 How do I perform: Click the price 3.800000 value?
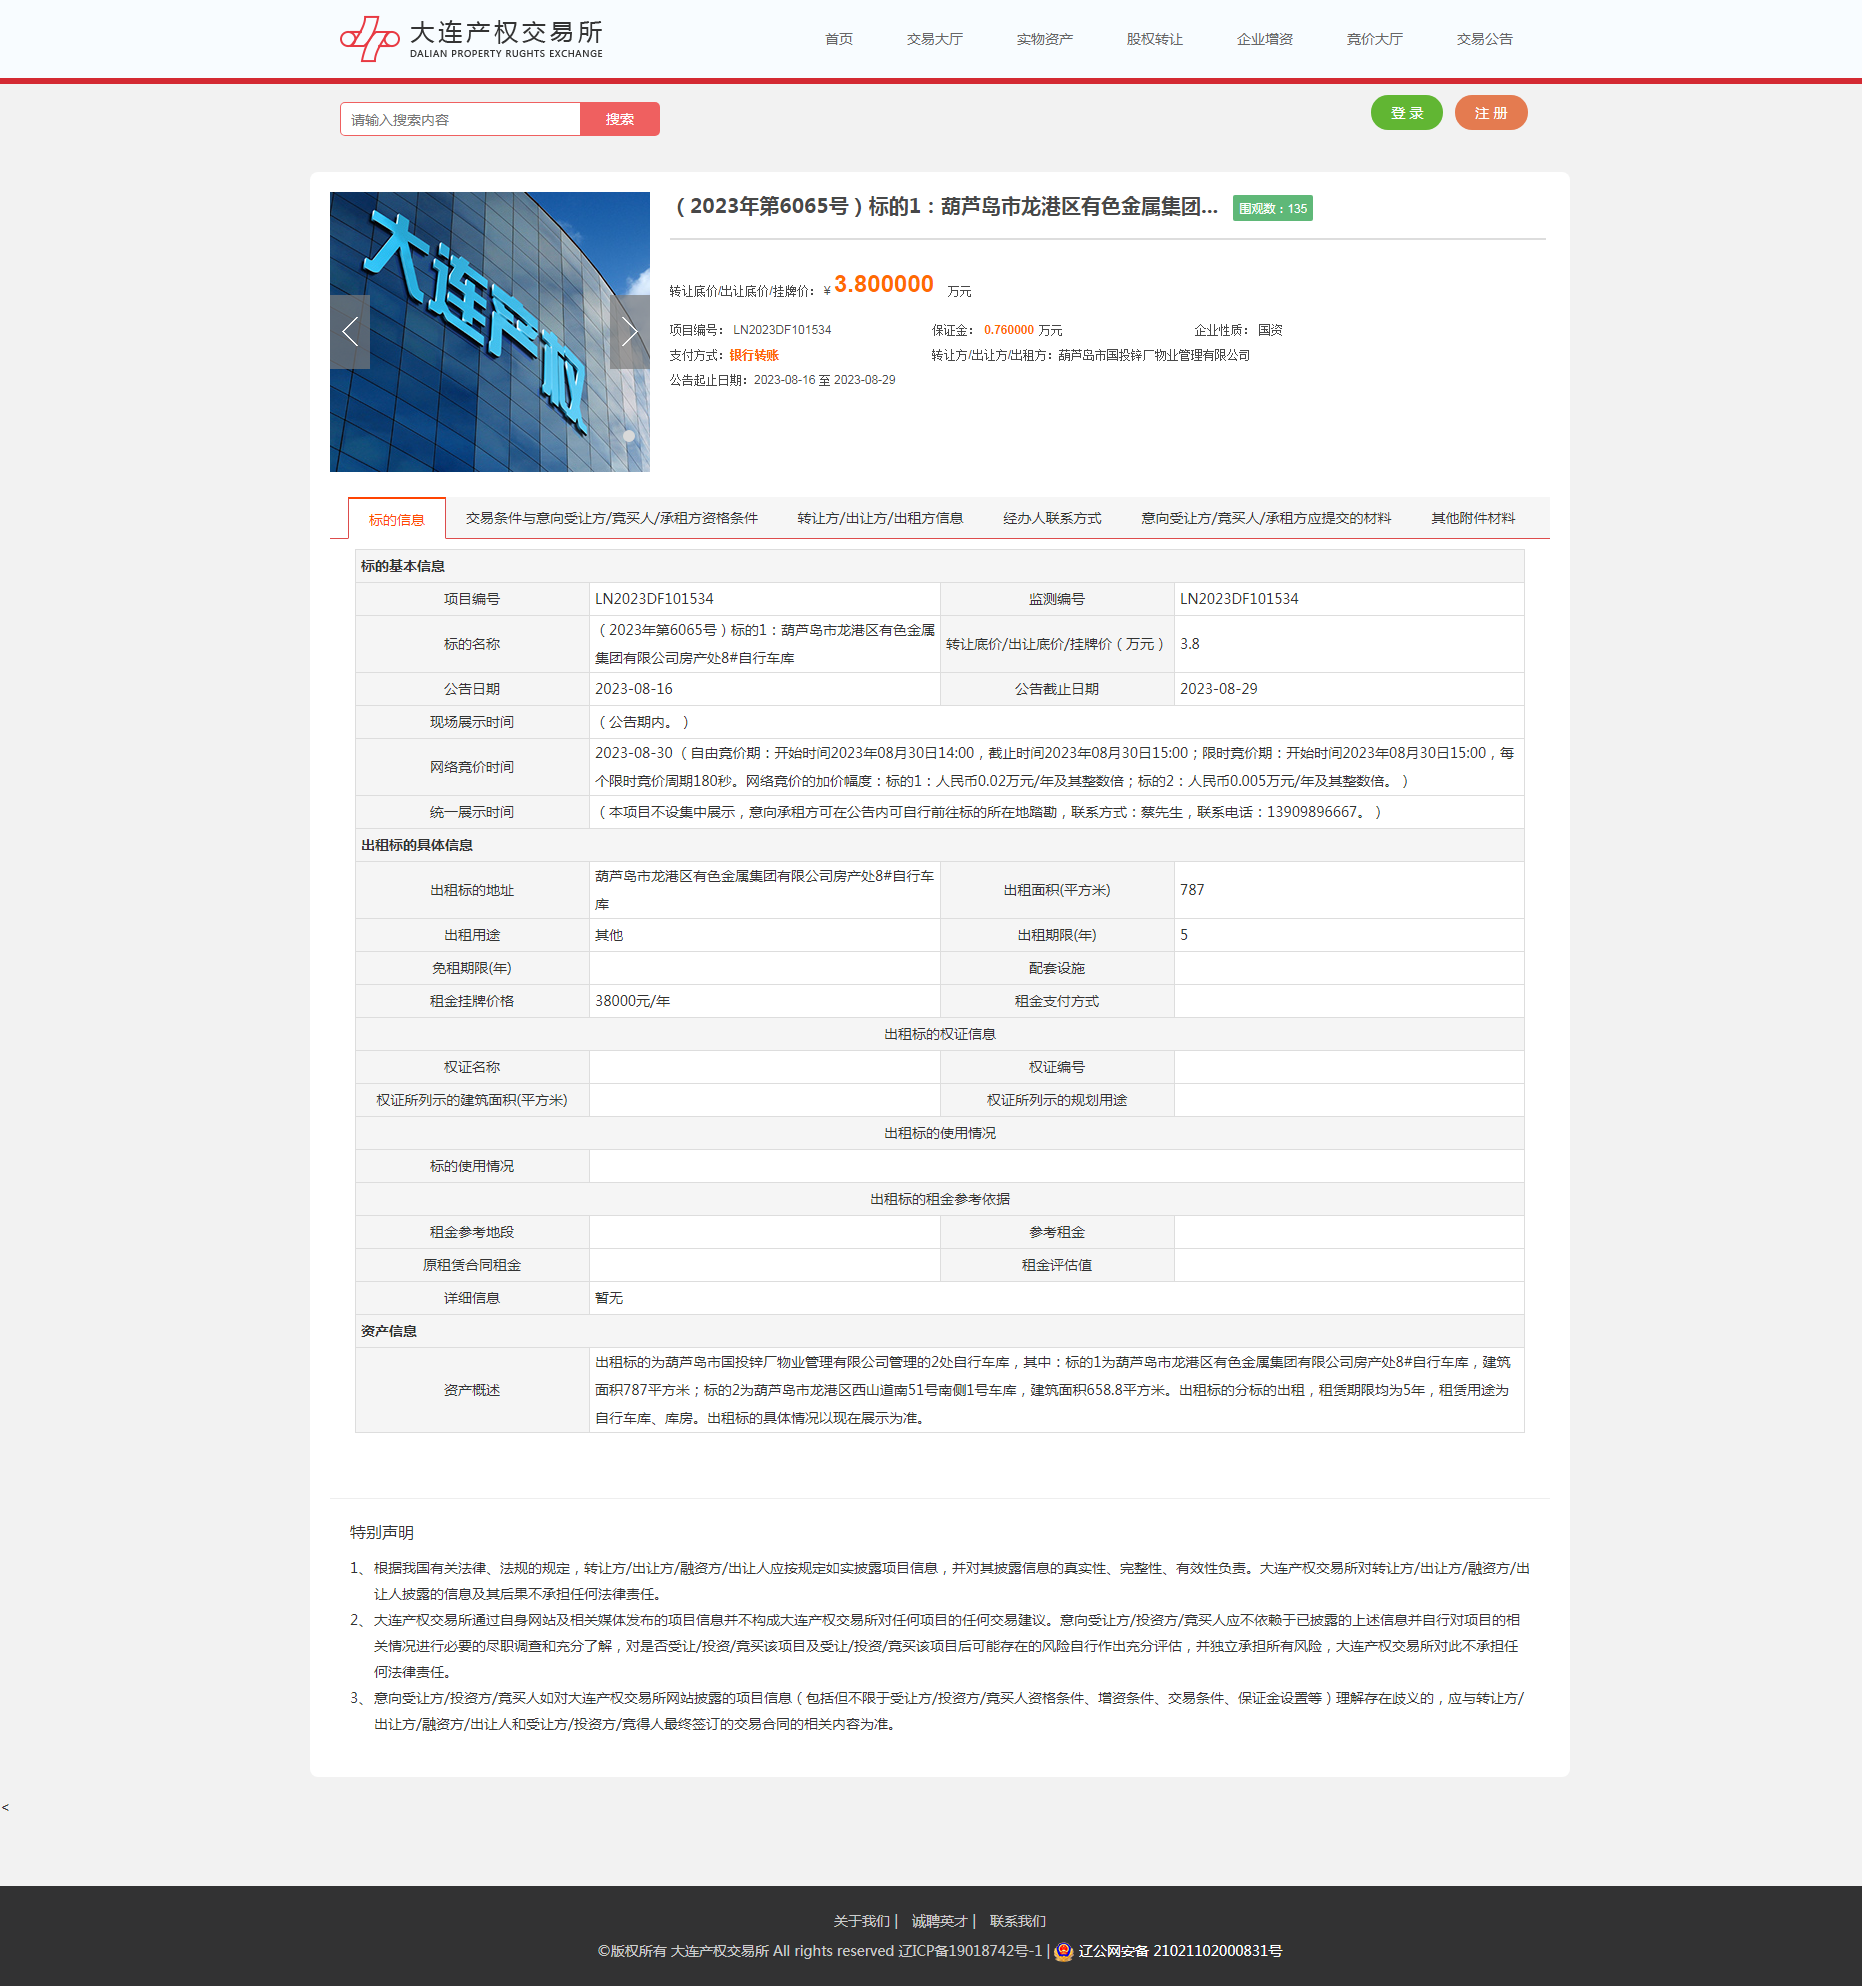point(884,284)
